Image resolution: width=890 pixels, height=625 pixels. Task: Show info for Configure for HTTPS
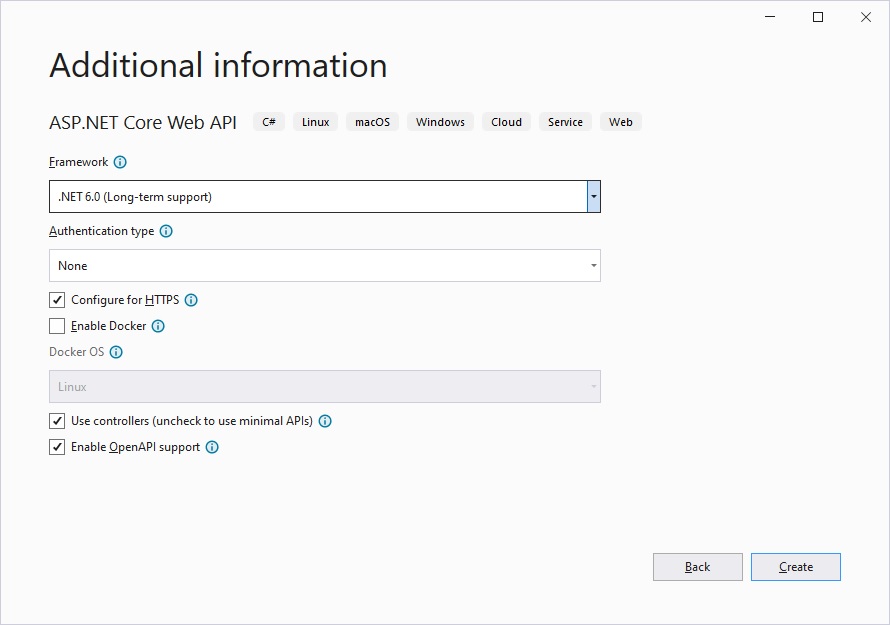(x=191, y=300)
